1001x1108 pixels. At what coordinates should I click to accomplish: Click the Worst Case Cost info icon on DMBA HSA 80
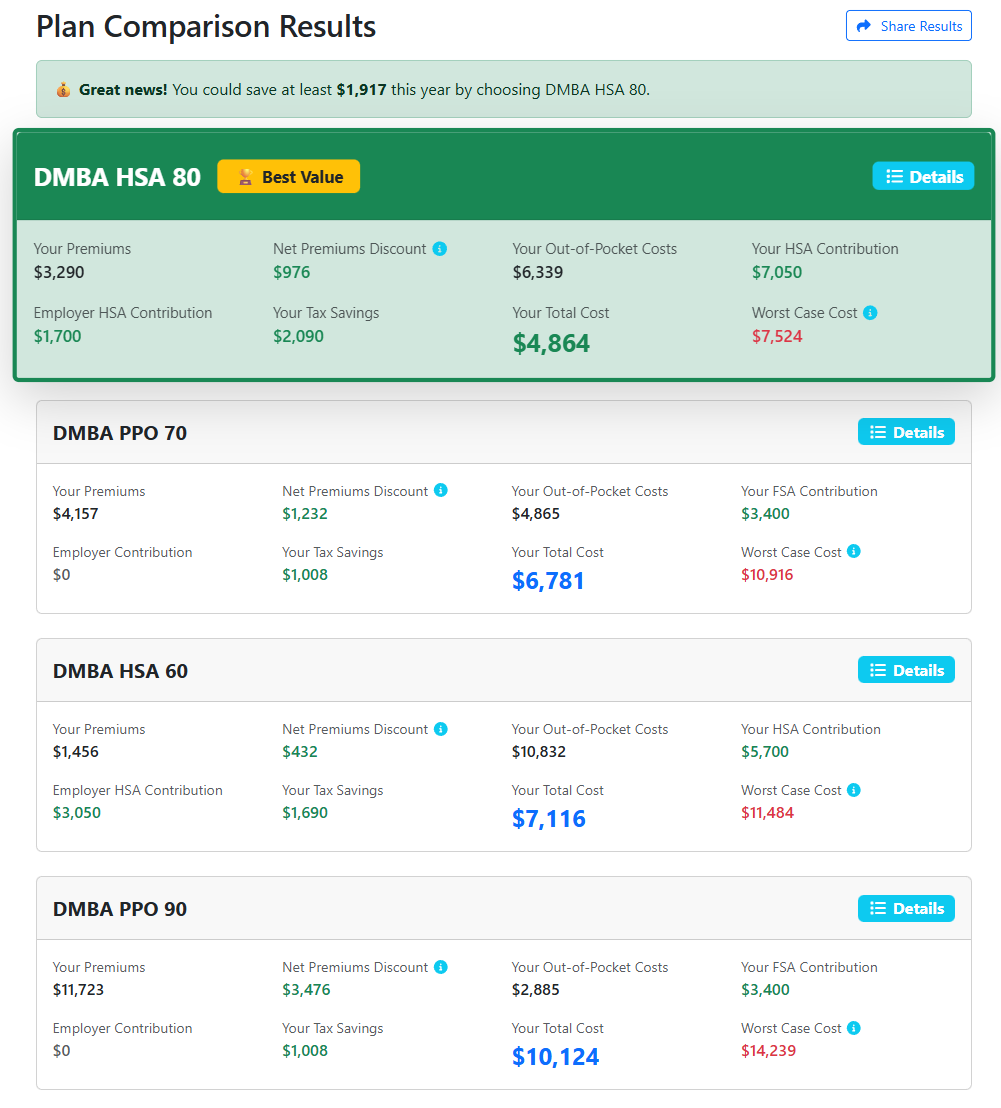[x=871, y=312]
